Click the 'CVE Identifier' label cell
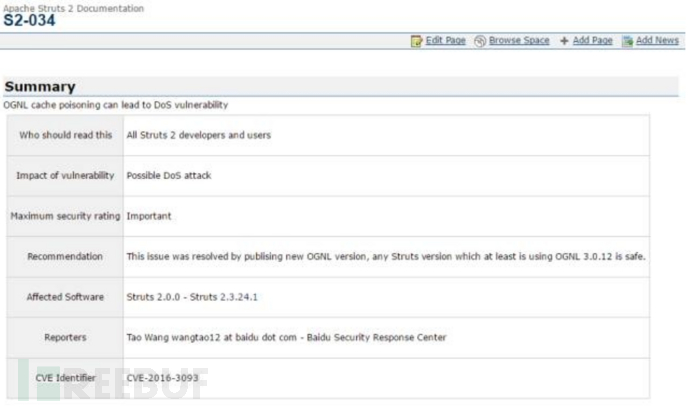The width and height of the screenshot is (690, 408). pos(65,378)
